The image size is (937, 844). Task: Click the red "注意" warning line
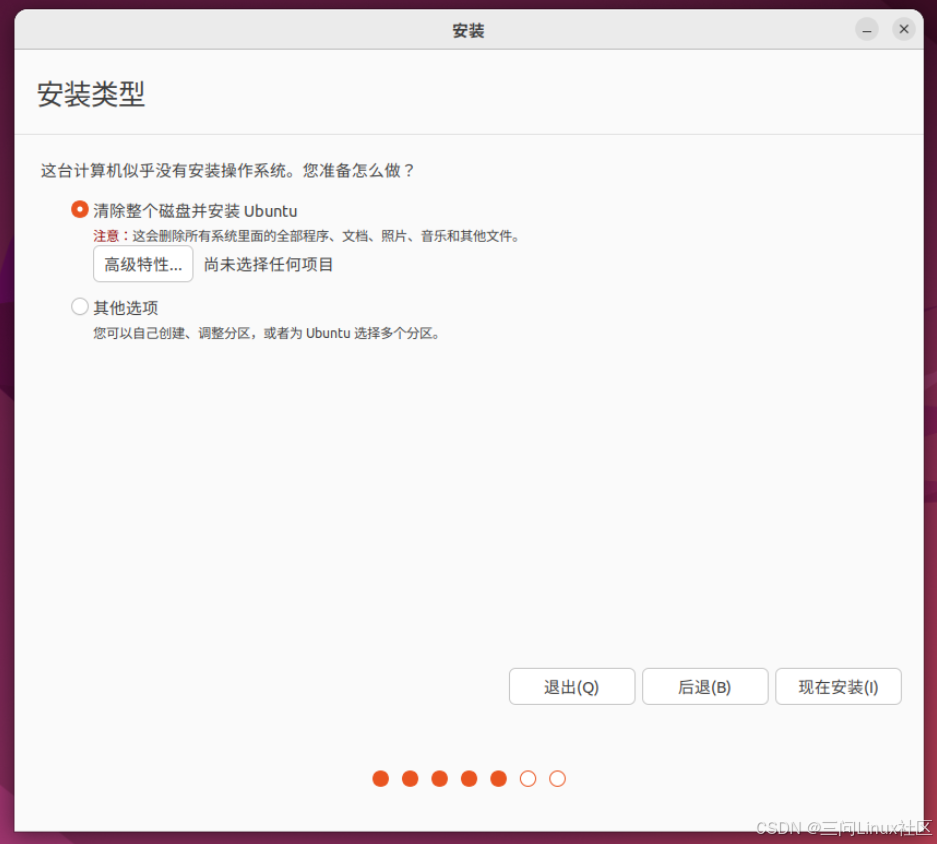click(x=307, y=236)
